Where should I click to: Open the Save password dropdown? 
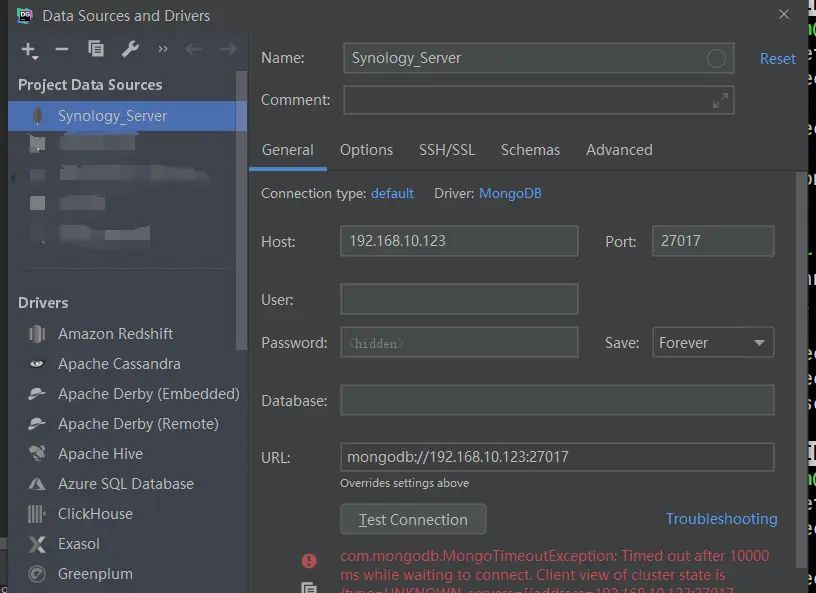click(x=712, y=343)
